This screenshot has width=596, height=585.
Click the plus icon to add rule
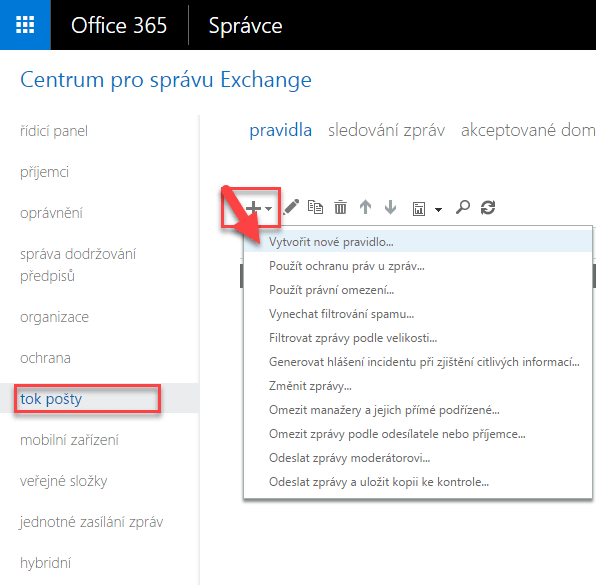point(253,208)
